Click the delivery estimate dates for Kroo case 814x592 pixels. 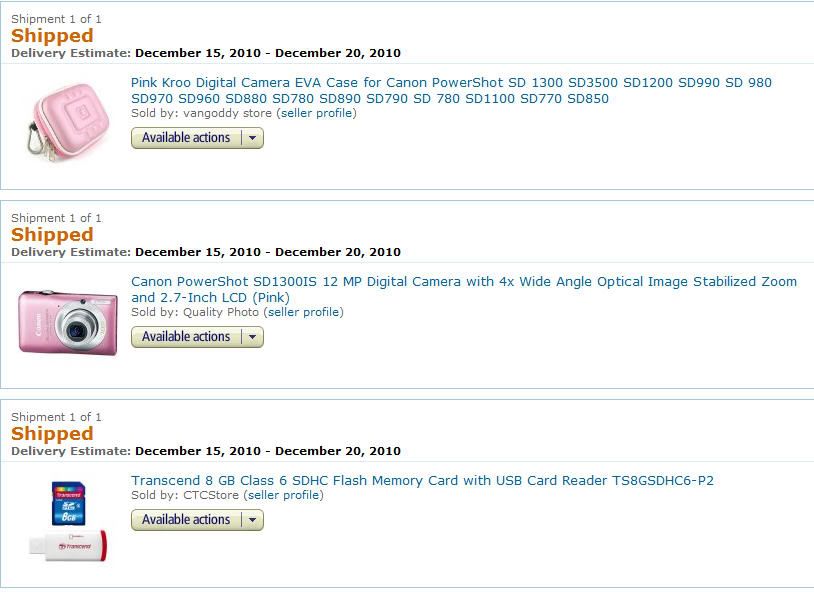click(268, 53)
